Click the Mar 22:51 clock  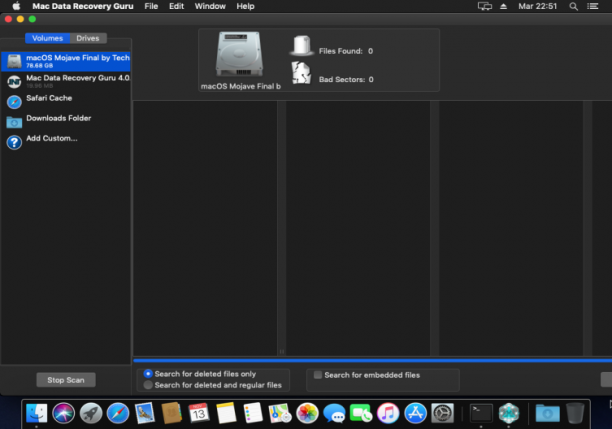click(537, 6)
